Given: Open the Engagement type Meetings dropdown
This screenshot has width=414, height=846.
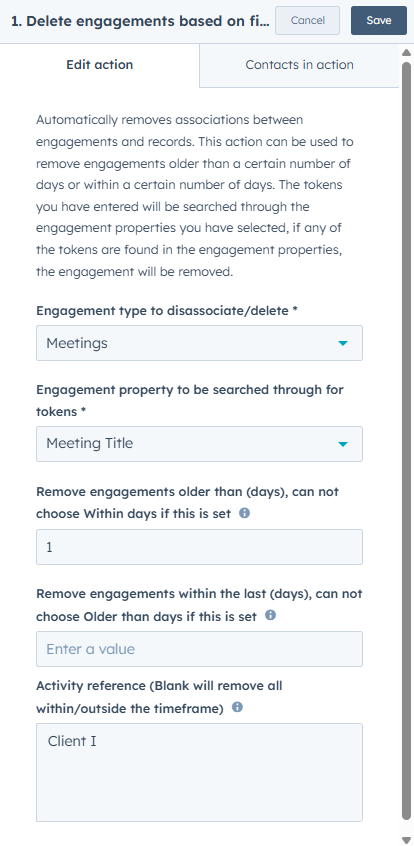Looking at the screenshot, I should (x=199, y=343).
